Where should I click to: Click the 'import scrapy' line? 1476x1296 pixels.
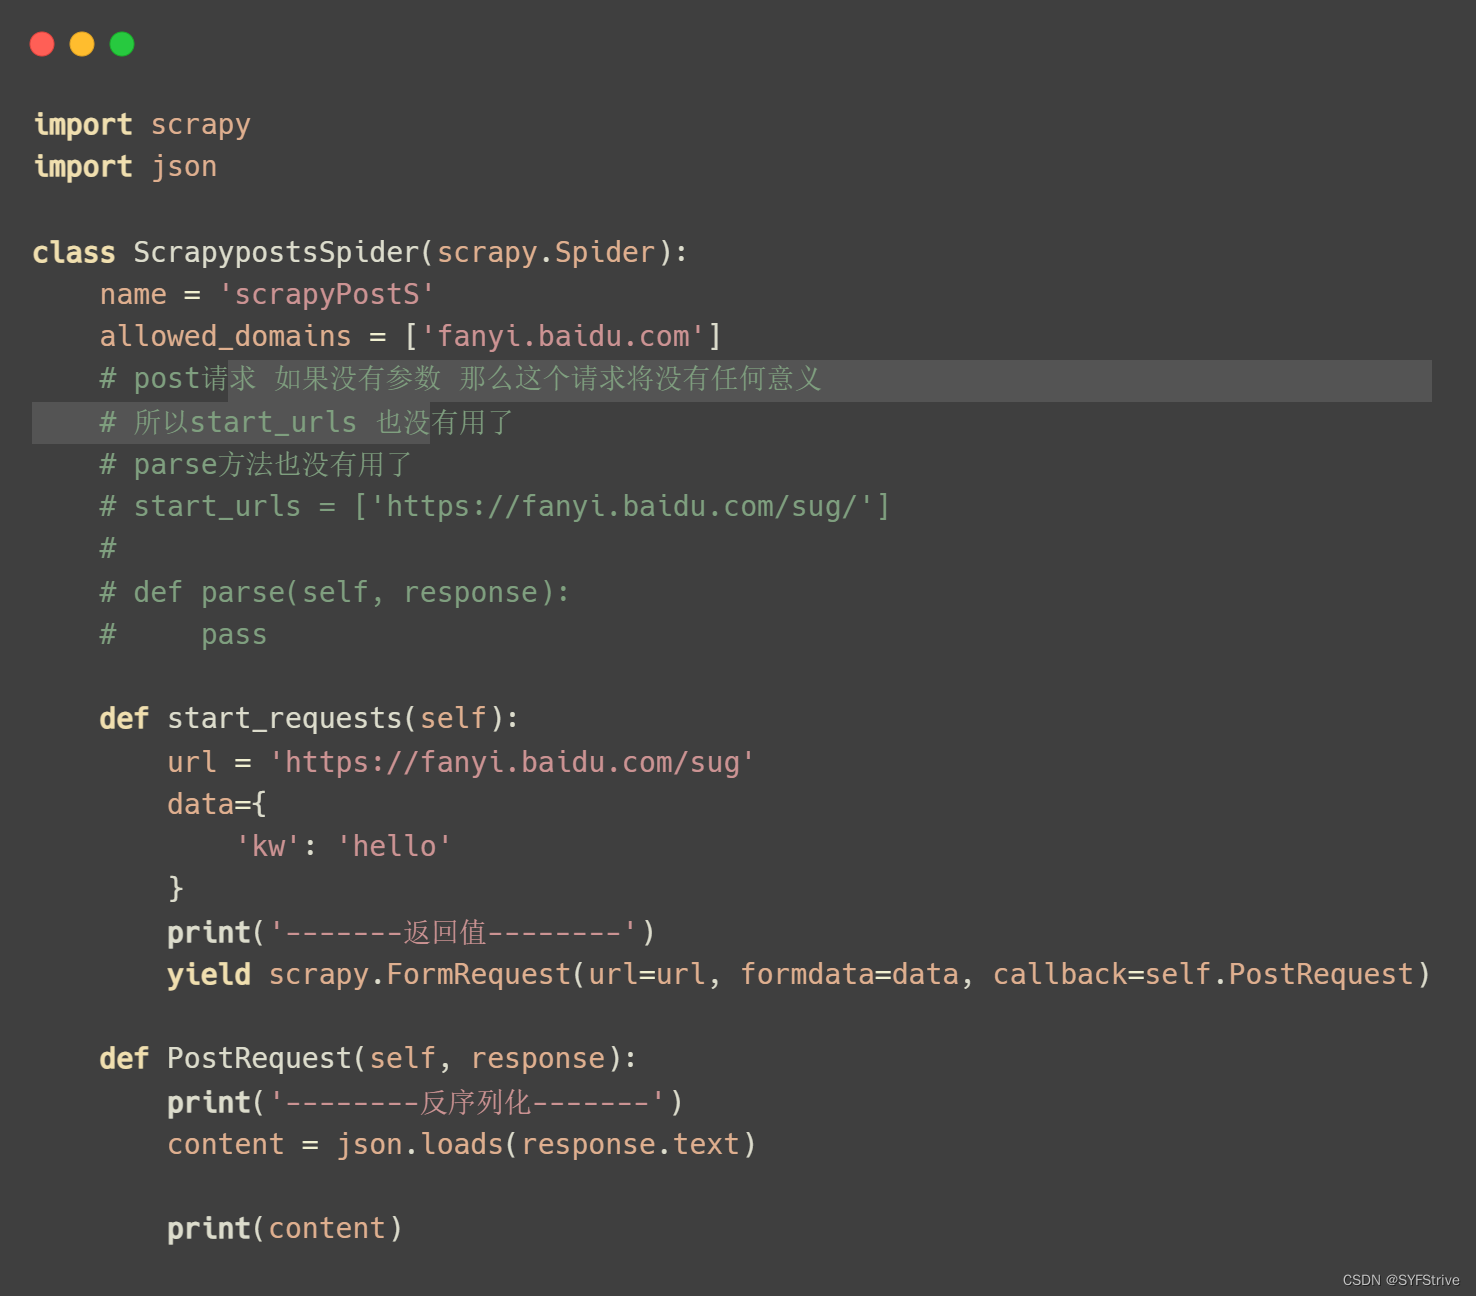point(142,125)
